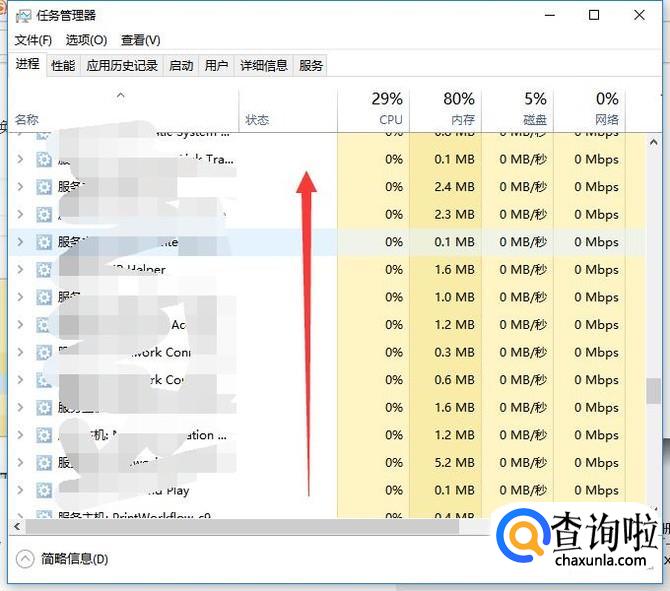Sort by the 名称 column header
The image size is (670, 591).
[124, 110]
